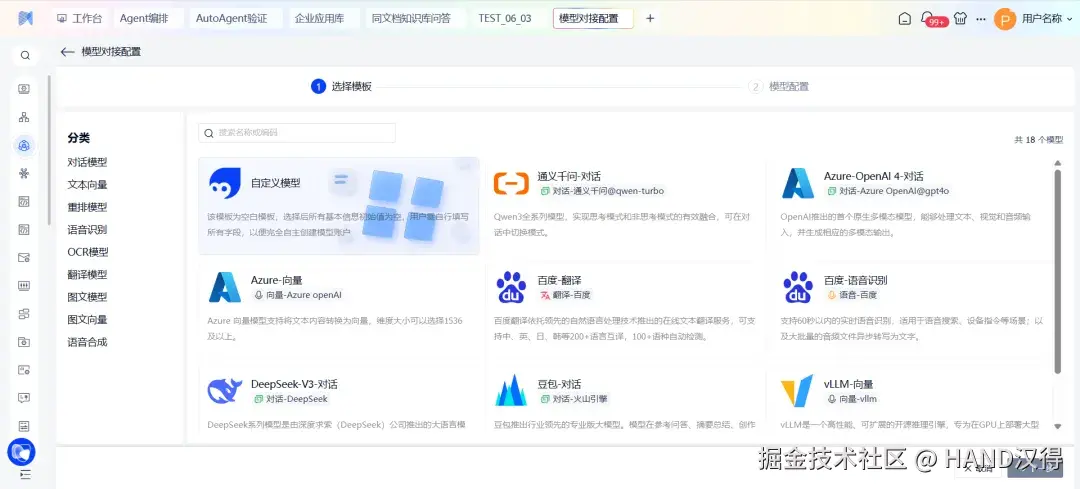Click the app logo in top-left corner
Screen dimensions: 1080x489
coord(25,19)
